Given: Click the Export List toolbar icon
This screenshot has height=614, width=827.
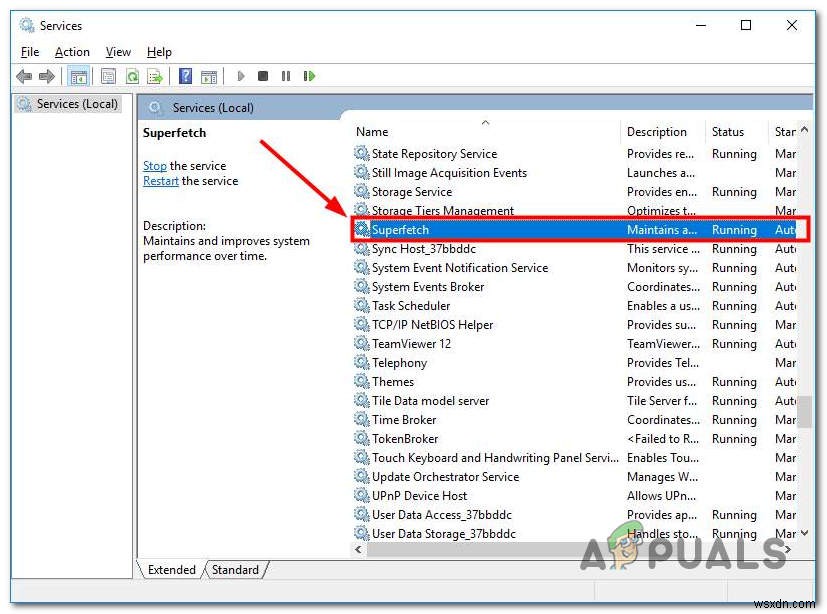Looking at the screenshot, I should click(x=155, y=76).
